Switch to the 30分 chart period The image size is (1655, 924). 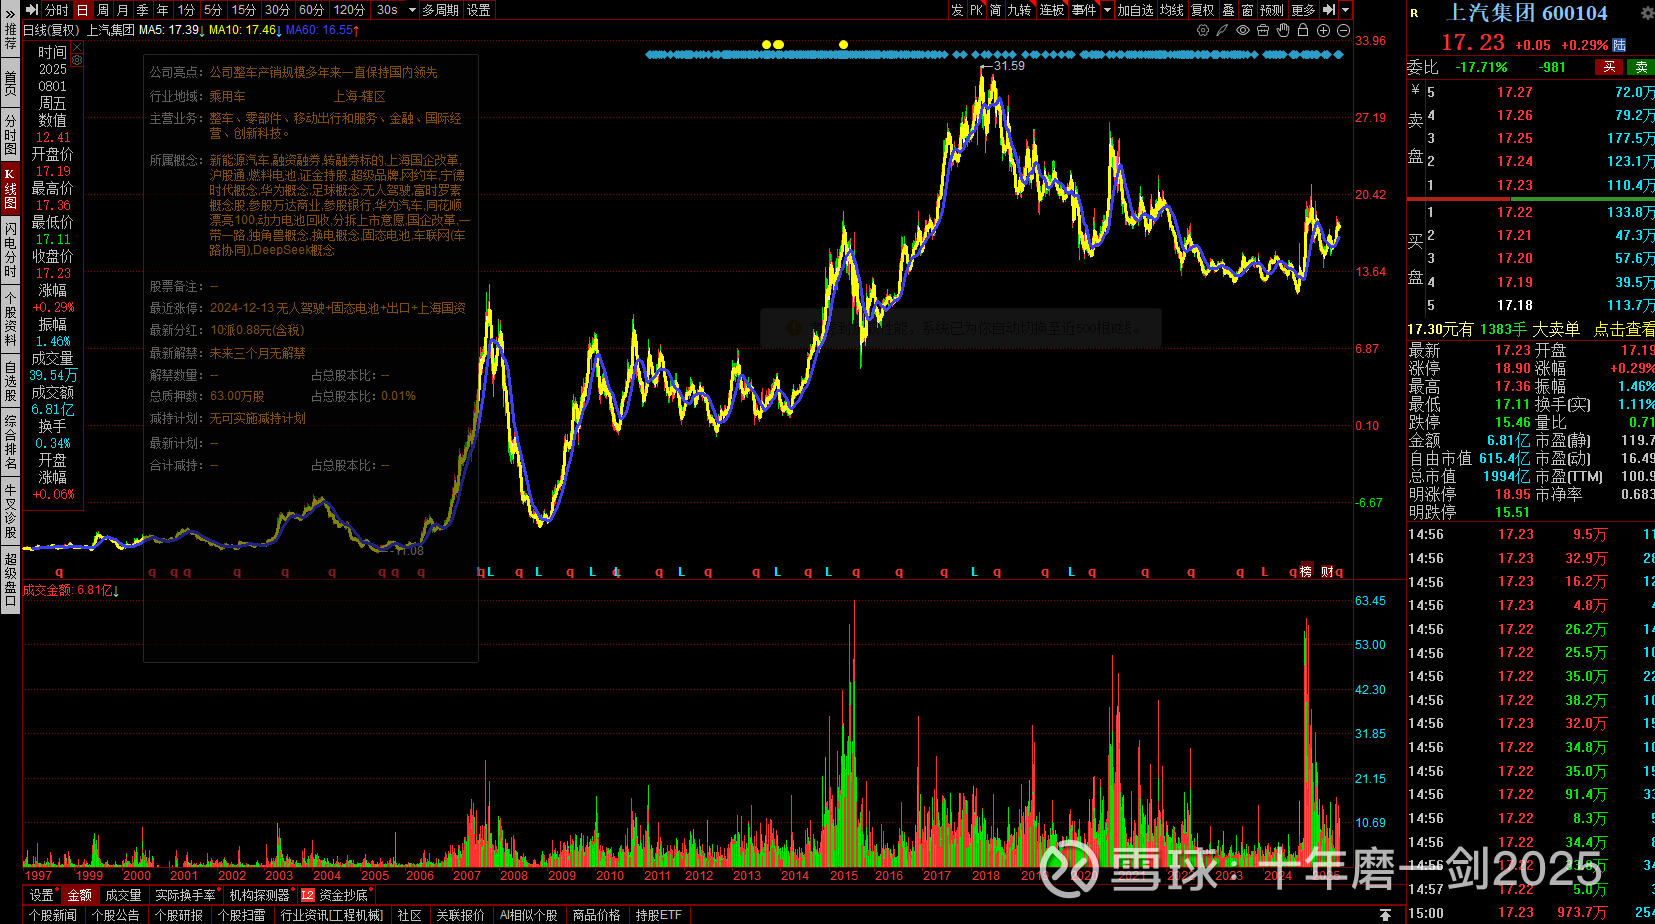[277, 10]
